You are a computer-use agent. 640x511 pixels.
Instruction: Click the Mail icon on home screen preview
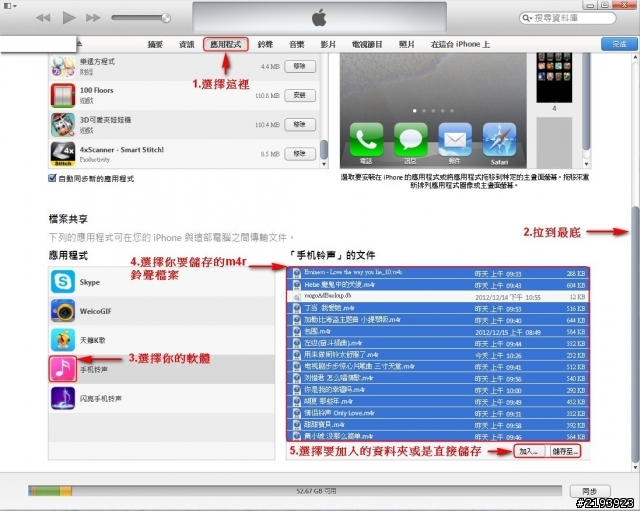click(455, 140)
